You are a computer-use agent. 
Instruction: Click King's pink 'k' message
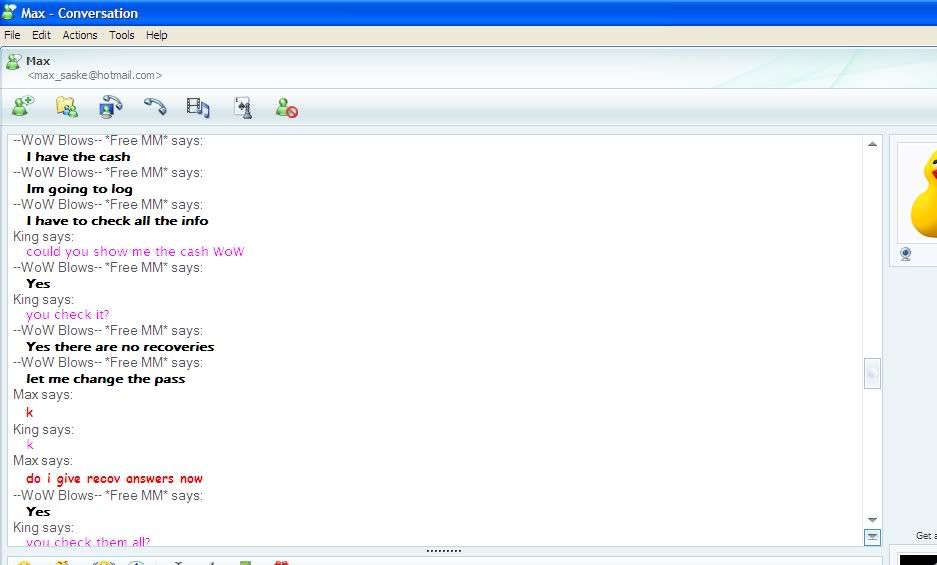30,445
